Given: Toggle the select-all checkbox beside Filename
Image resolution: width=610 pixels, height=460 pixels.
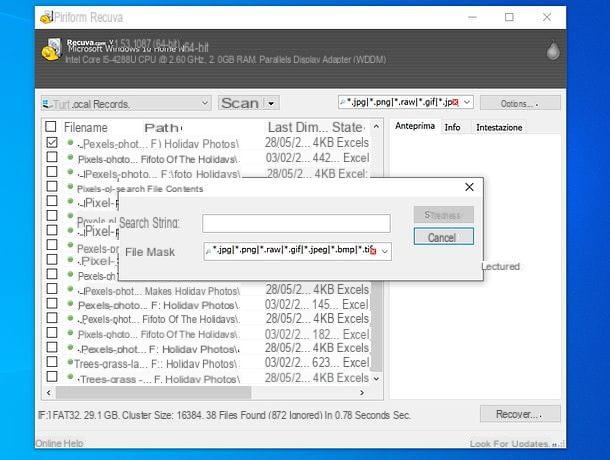Looking at the screenshot, I should pos(51,126).
